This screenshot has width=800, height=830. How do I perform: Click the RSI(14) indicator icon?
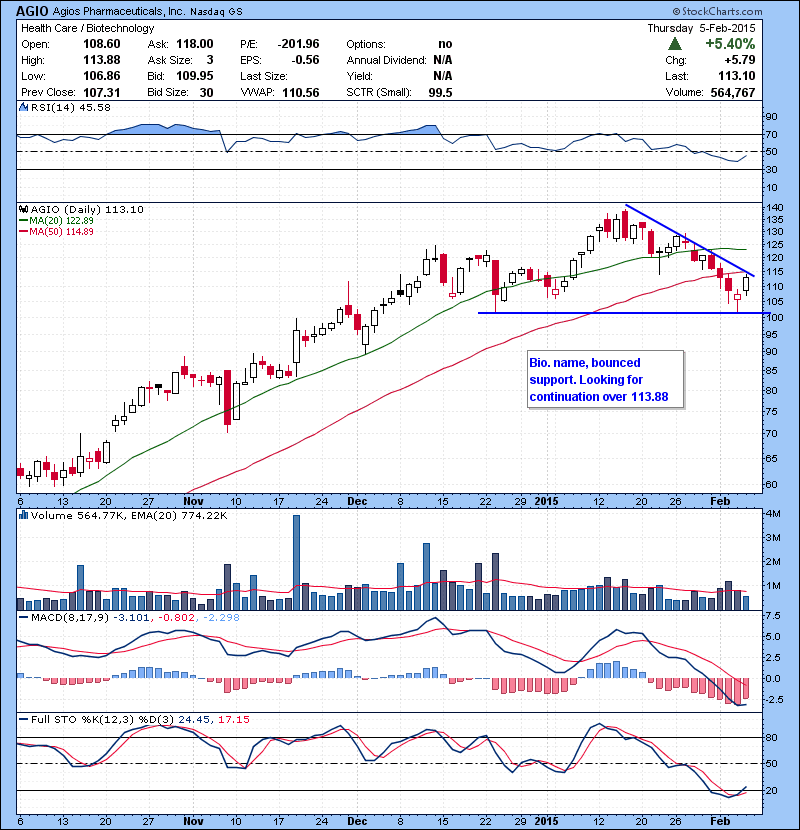pyautogui.click(x=23, y=107)
